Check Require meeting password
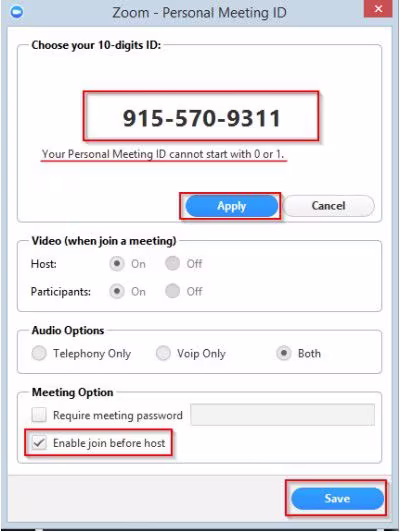The height and width of the screenshot is (532, 400). pyautogui.click(x=39, y=415)
